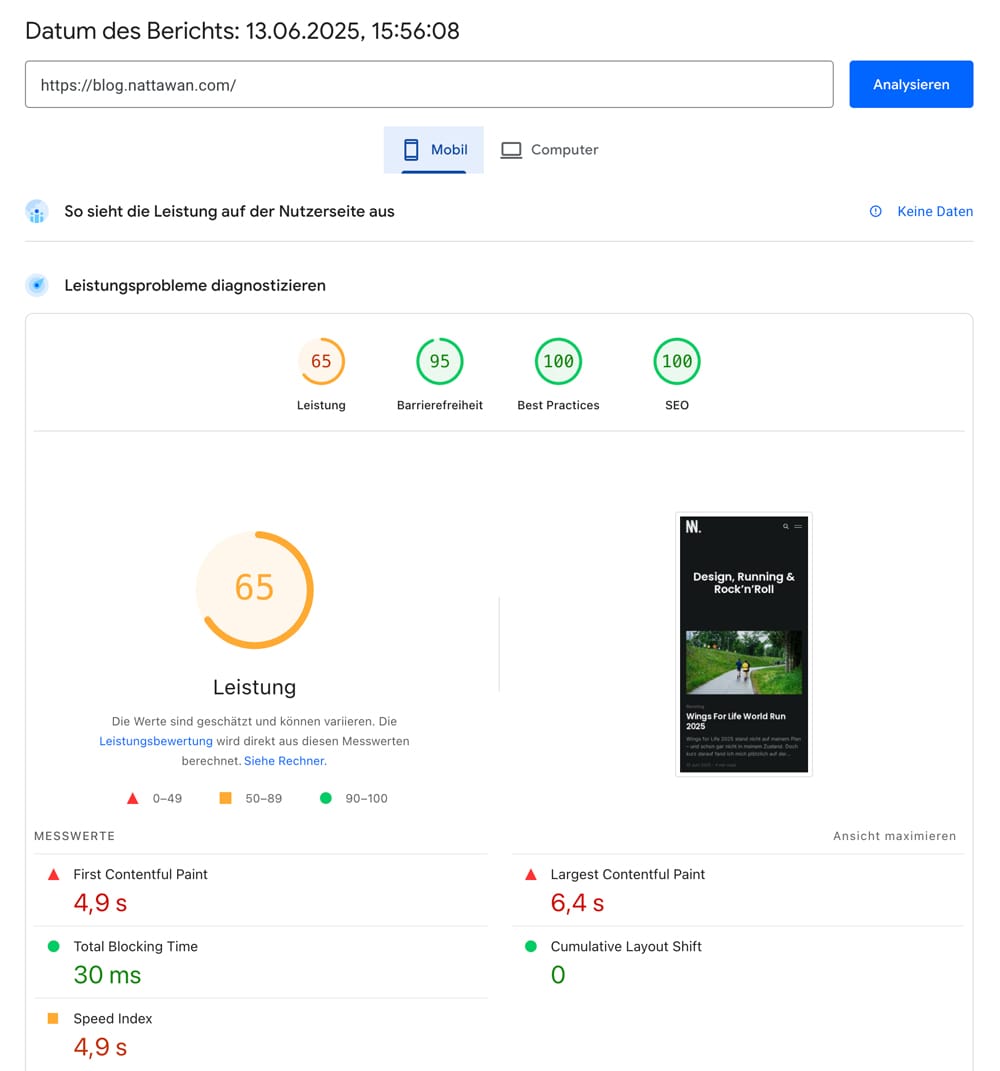Click the First Contentful Paint label

click(140, 874)
